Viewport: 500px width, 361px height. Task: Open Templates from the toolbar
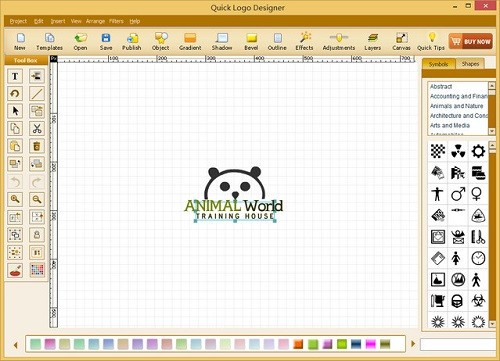point(49,41)
